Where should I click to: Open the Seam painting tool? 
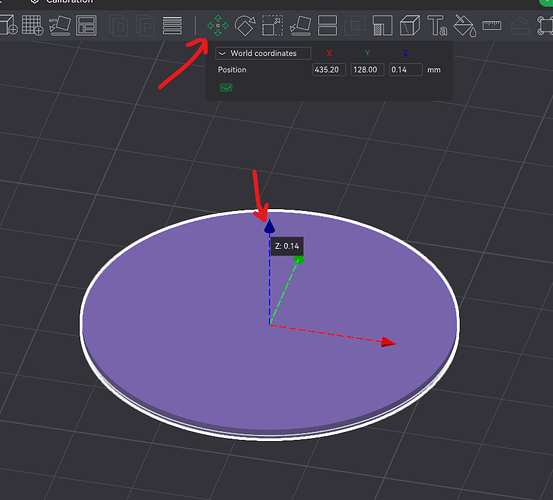pos(410,25)
